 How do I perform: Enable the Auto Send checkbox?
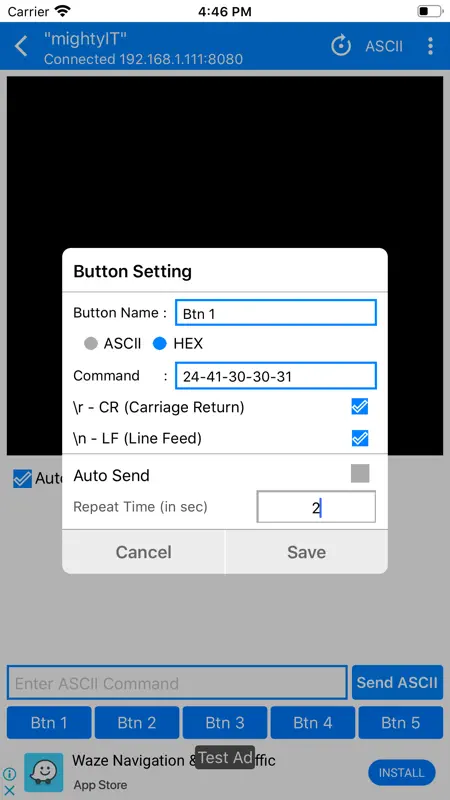(x=360, y=473)
